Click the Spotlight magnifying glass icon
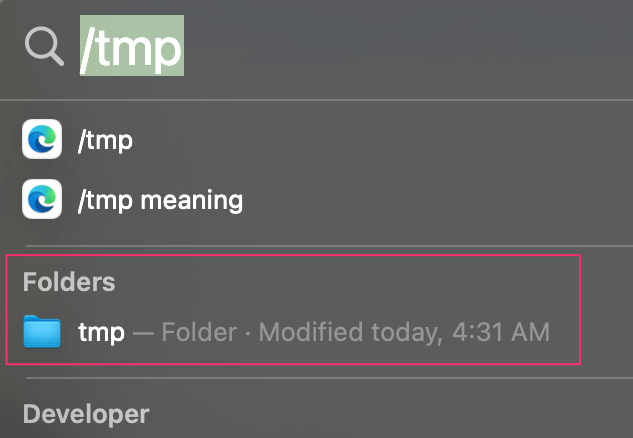Image resolution: width=633 pixels, height=438 pixels. [x=44, y=46]
